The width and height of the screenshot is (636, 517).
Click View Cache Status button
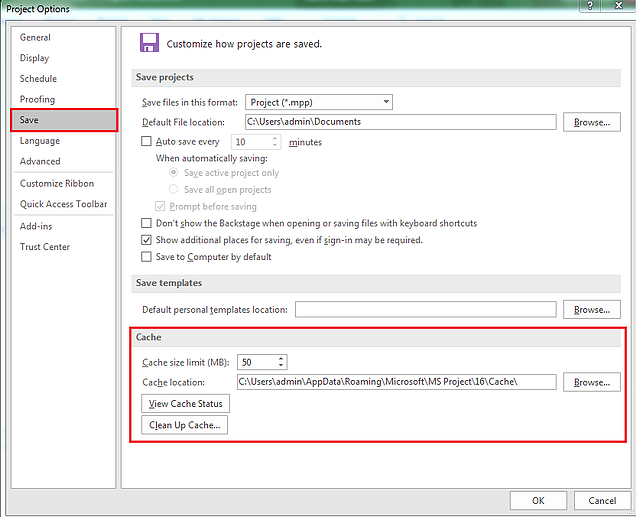tap(185, 403)
